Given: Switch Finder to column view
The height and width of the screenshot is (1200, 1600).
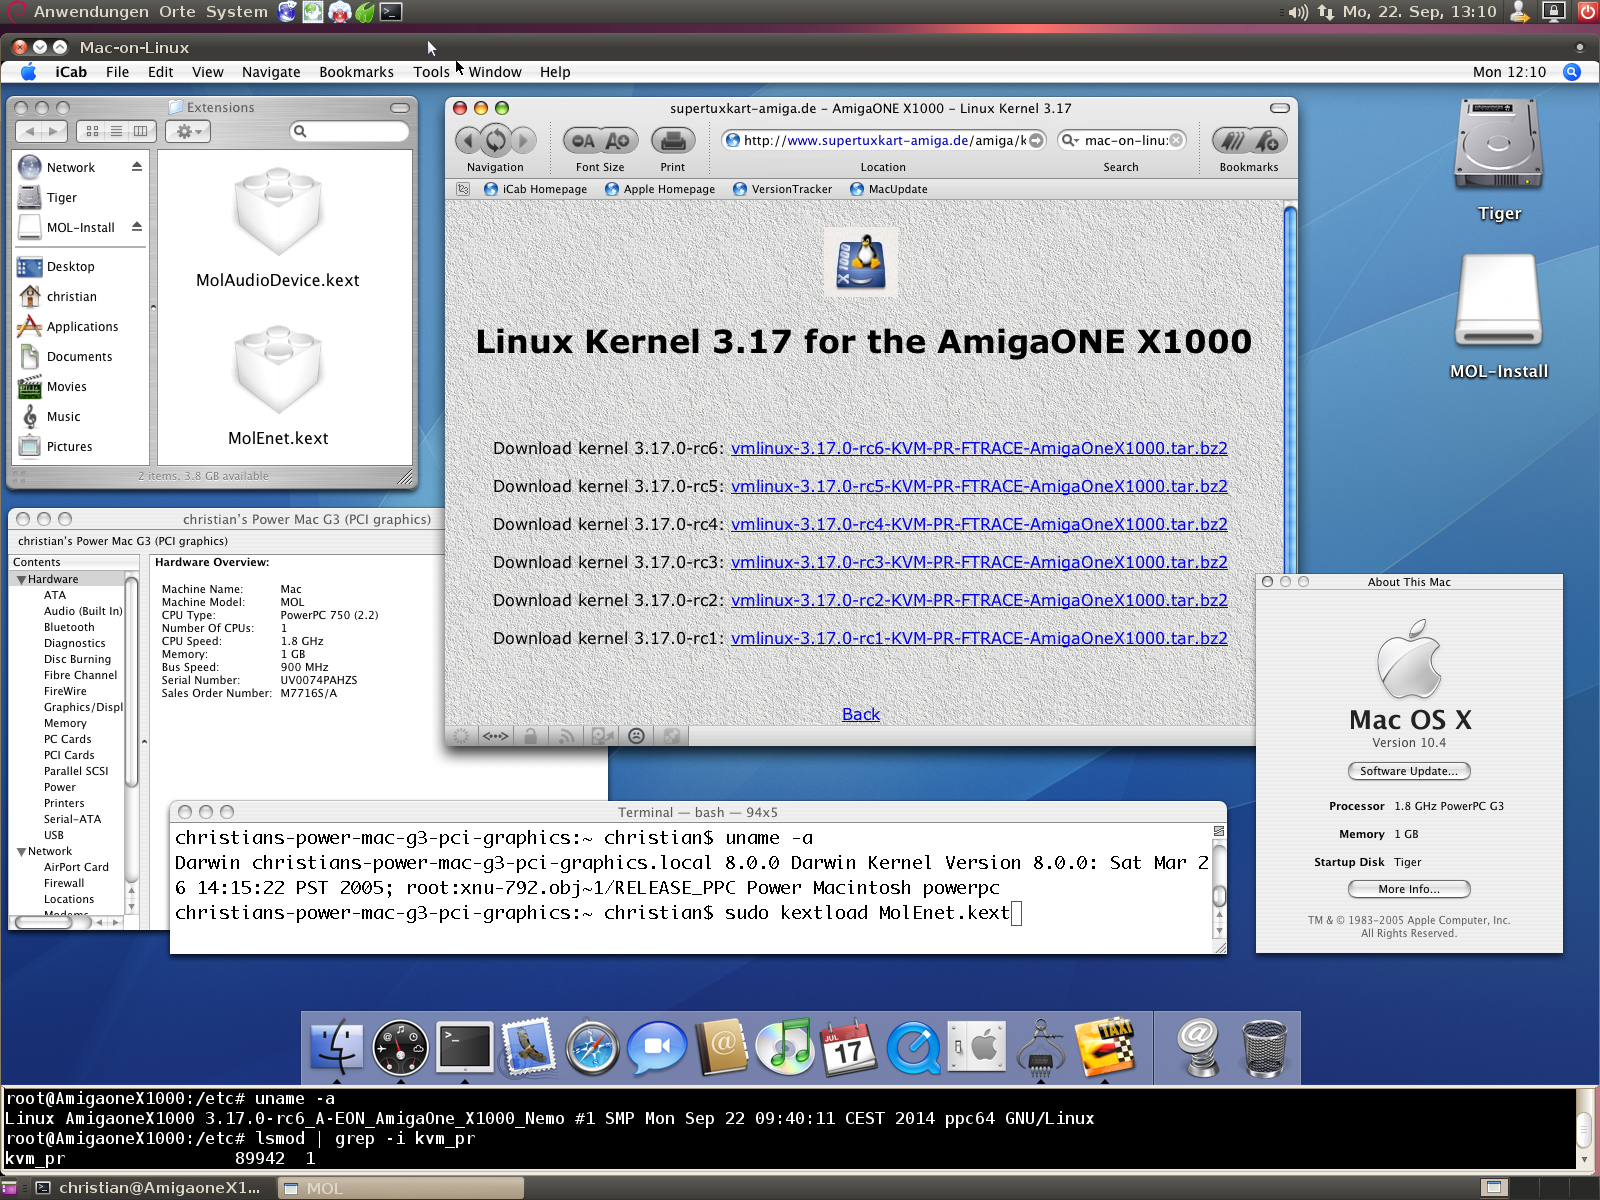Looking at the screenshot, I should pos(141,131).
